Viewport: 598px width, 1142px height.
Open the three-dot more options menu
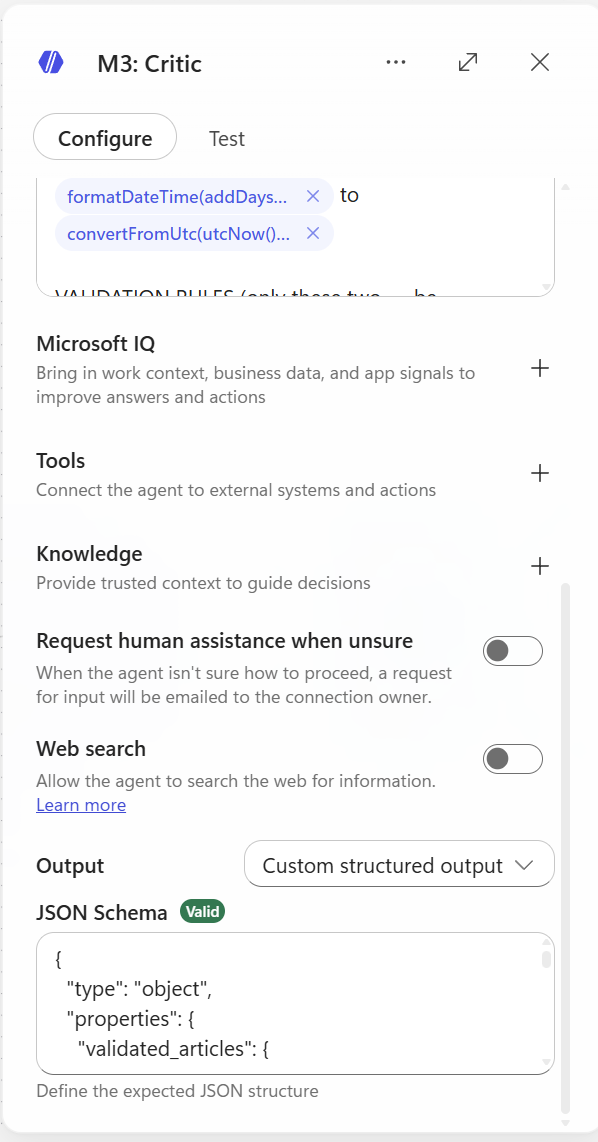coord(396,63)
